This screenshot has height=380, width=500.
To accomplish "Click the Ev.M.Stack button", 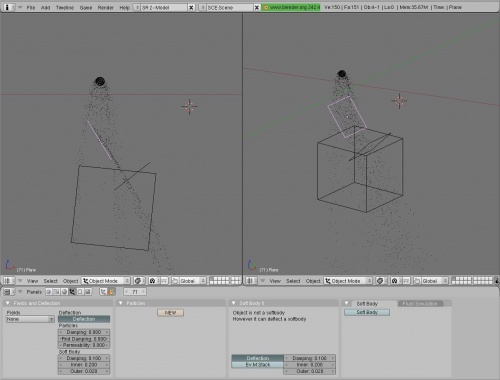I will point(258,365).
